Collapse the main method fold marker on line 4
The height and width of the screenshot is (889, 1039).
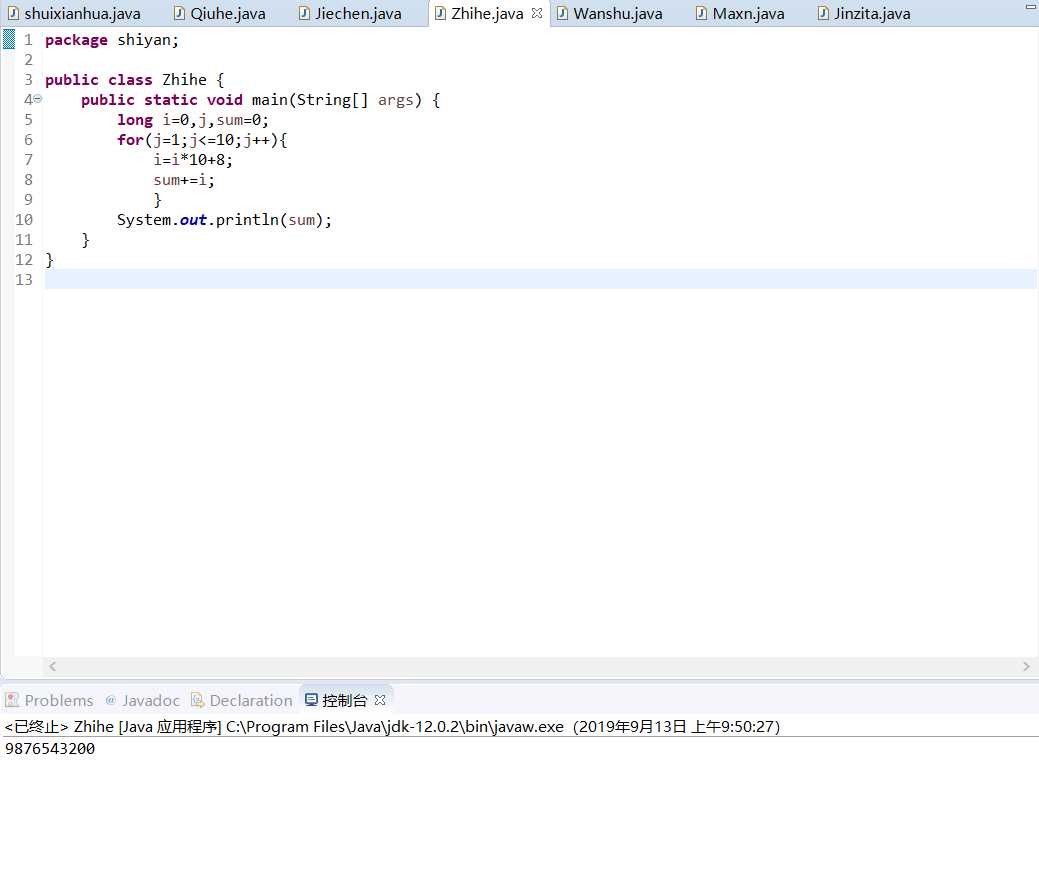(x=38, y=99)
